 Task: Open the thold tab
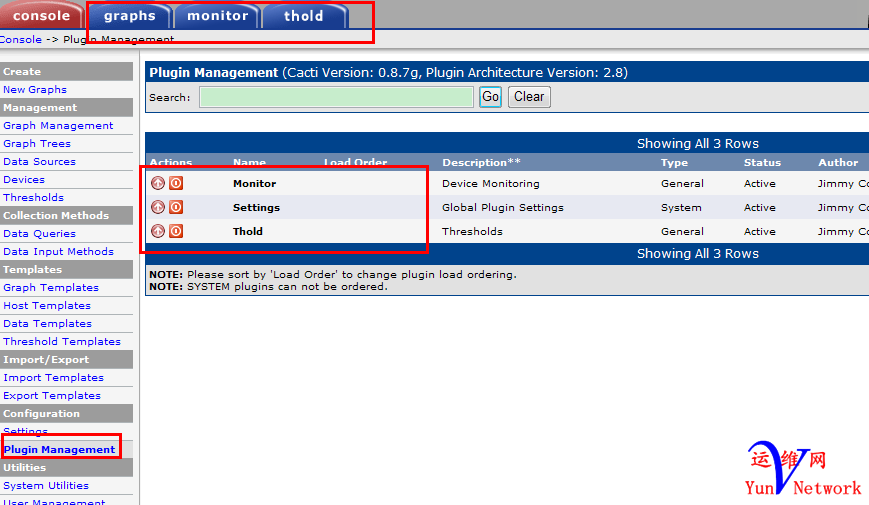304,16
